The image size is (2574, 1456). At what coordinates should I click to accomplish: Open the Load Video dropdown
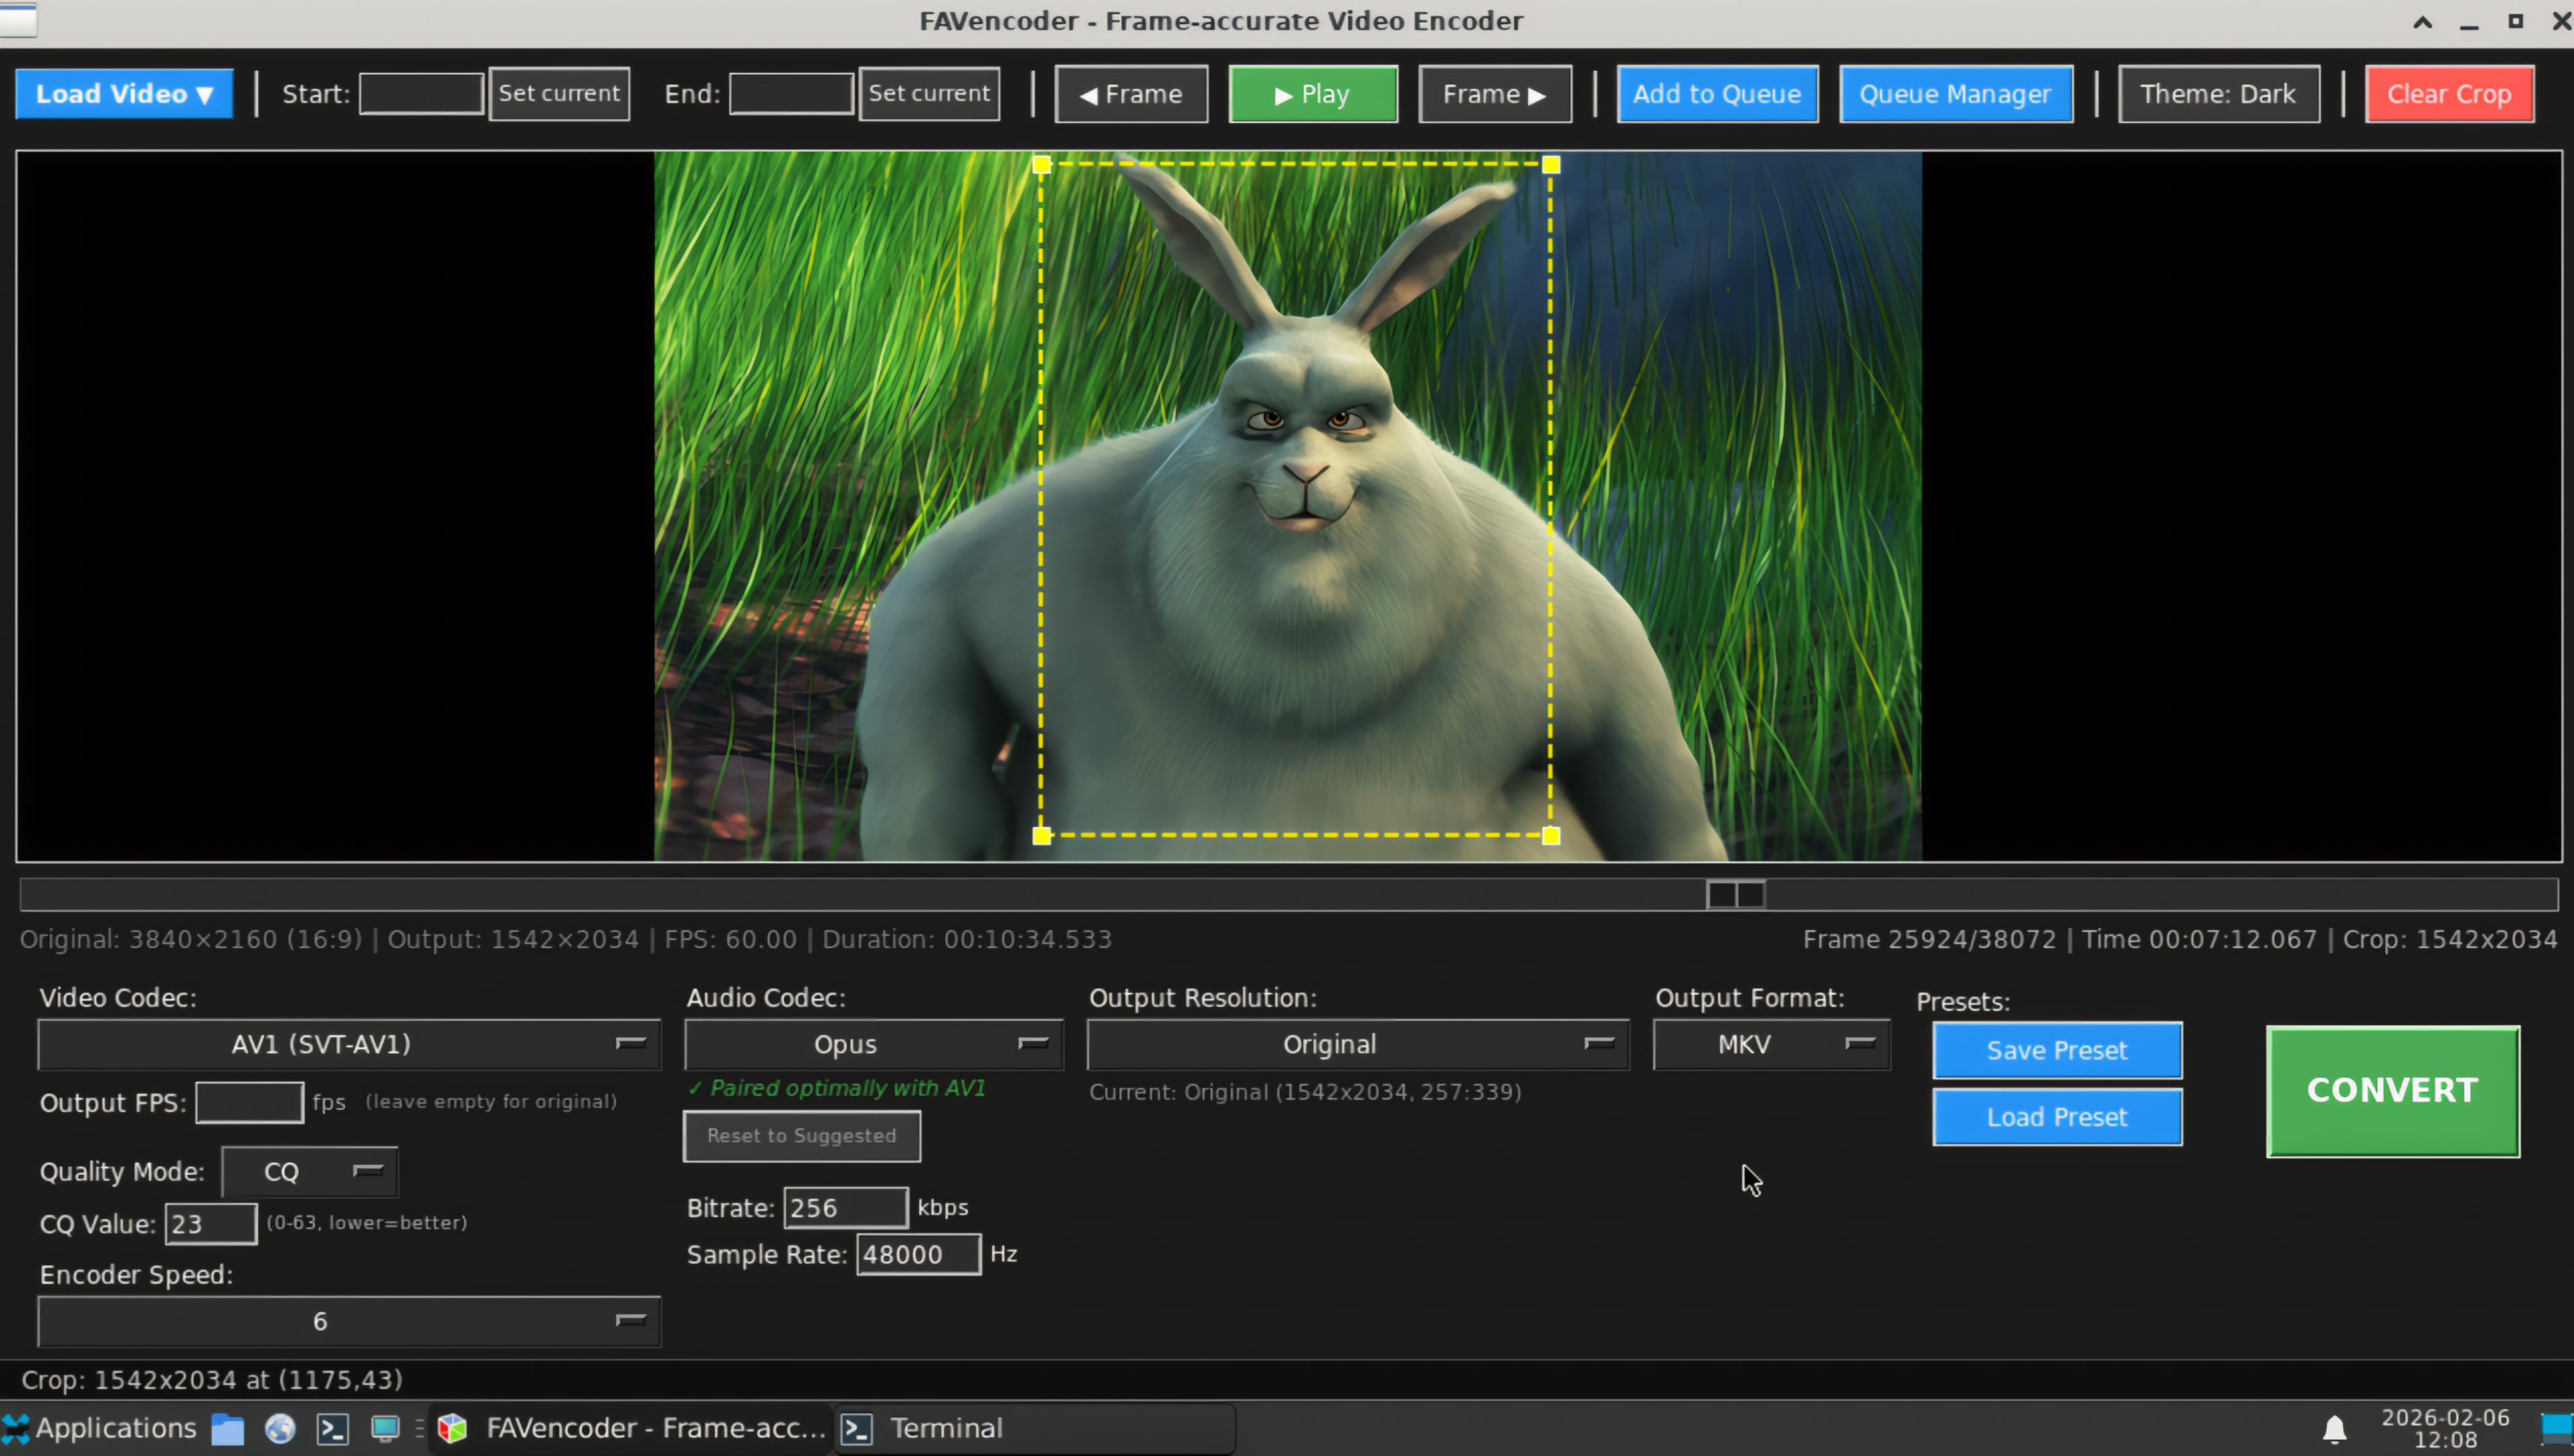point(124,94)
